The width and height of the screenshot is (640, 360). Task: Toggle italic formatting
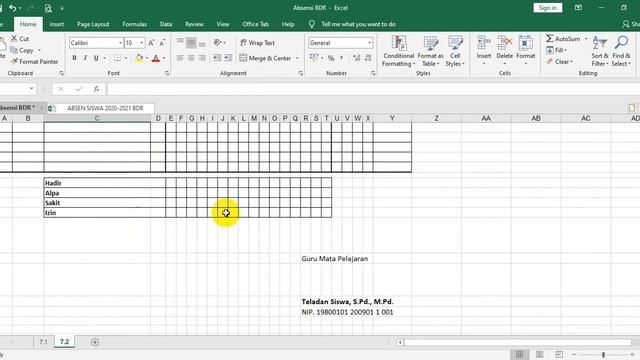85,58
